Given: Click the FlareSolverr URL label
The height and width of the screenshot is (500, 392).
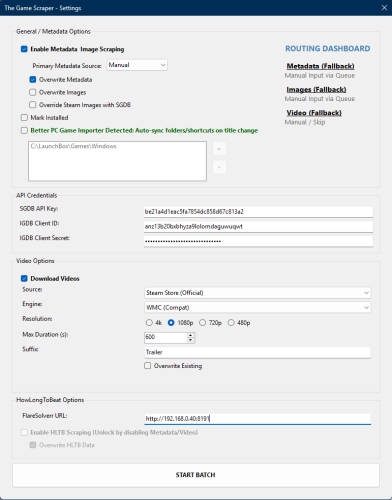Looking at the screenshot, I should [x=45, y=416].
